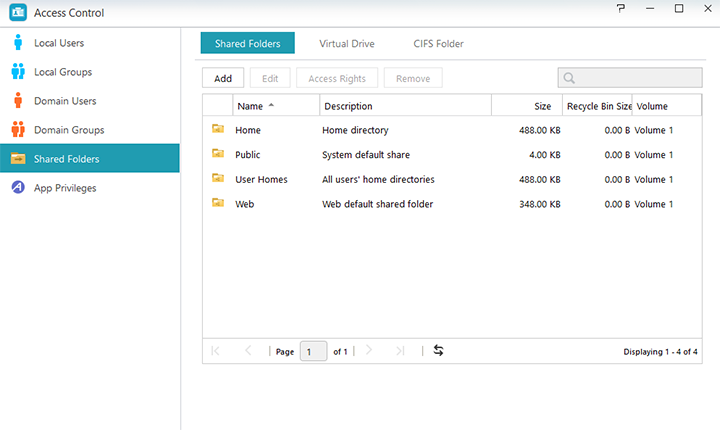Refresh the shared folders list
Image resolution: width=720 pixels, height=430 pixels.
point(439,351)
